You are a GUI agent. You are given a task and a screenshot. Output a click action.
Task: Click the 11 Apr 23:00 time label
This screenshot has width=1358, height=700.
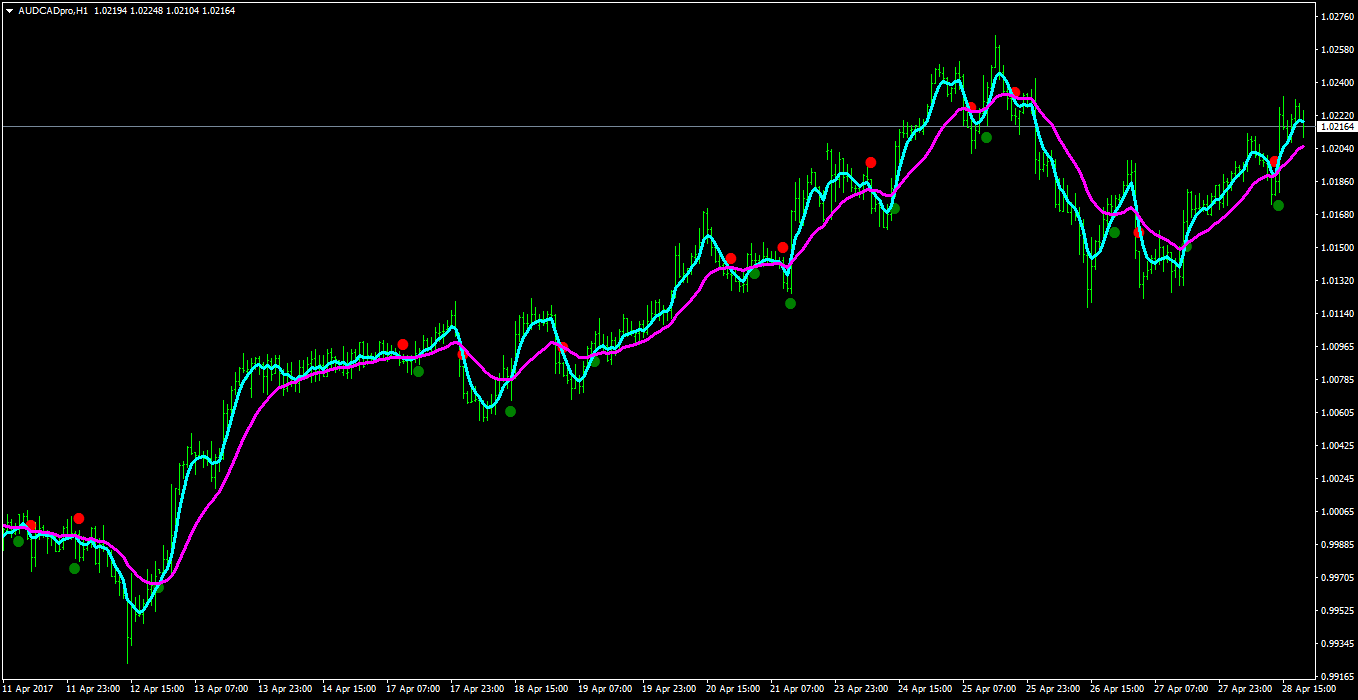pyautogui.click(x=93, y=689)
